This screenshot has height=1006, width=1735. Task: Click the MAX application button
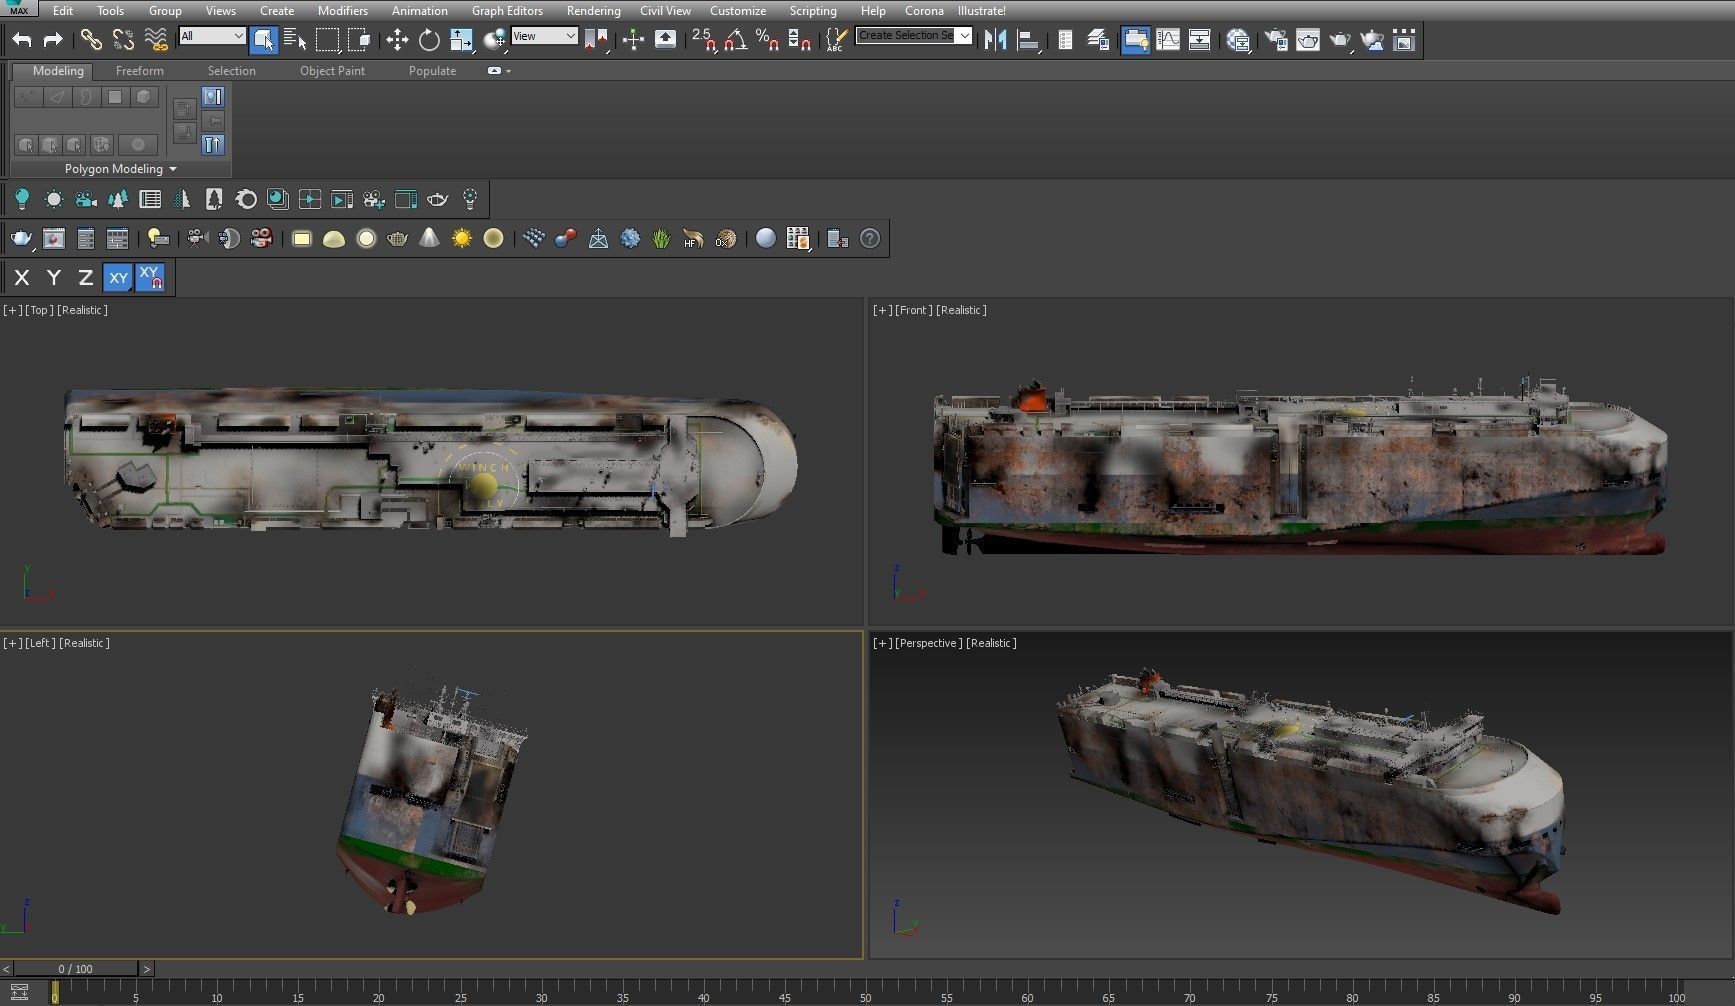click(19, 9)
